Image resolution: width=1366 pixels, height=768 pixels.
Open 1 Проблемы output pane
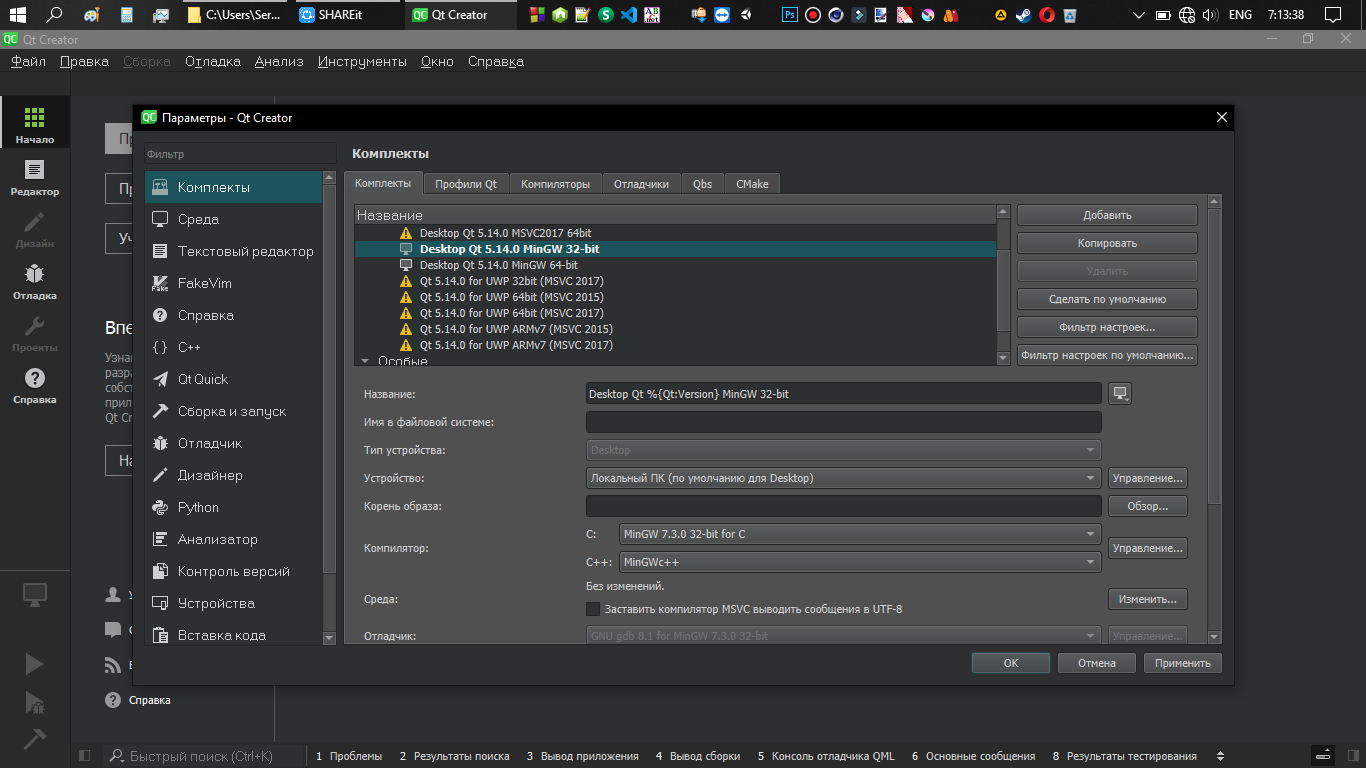click(349, 756)
